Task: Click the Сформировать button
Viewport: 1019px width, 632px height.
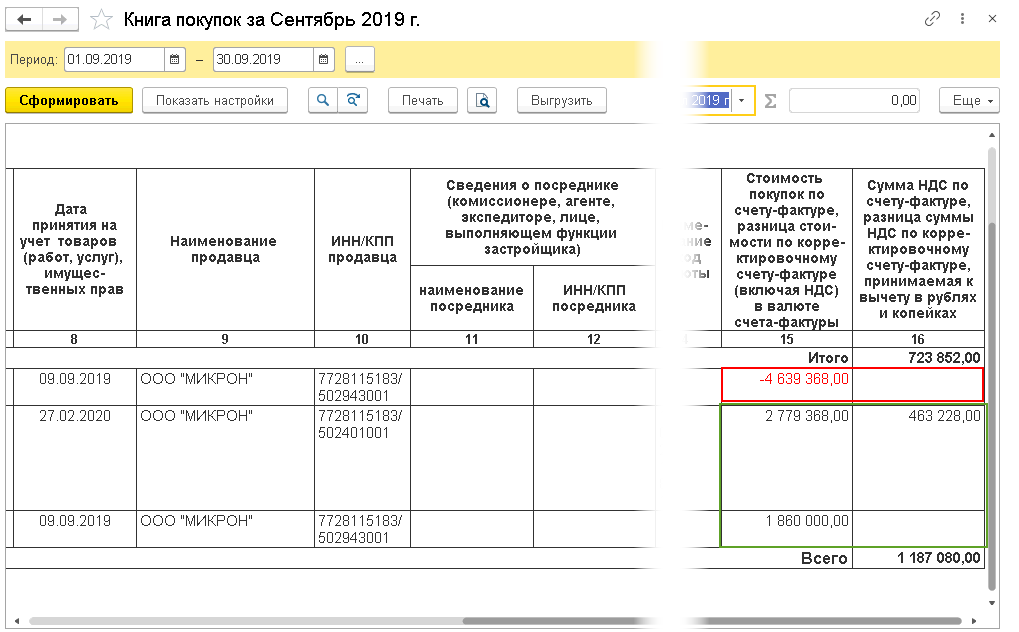Action: 69,101
